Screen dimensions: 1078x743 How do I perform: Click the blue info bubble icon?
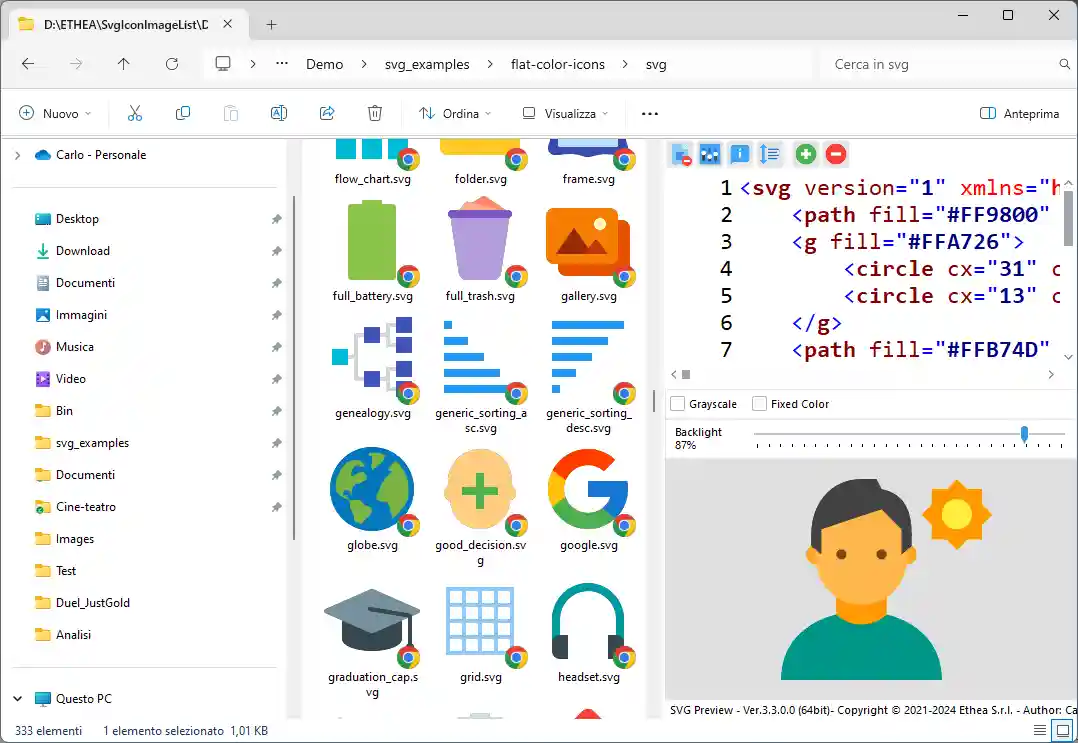740,154
